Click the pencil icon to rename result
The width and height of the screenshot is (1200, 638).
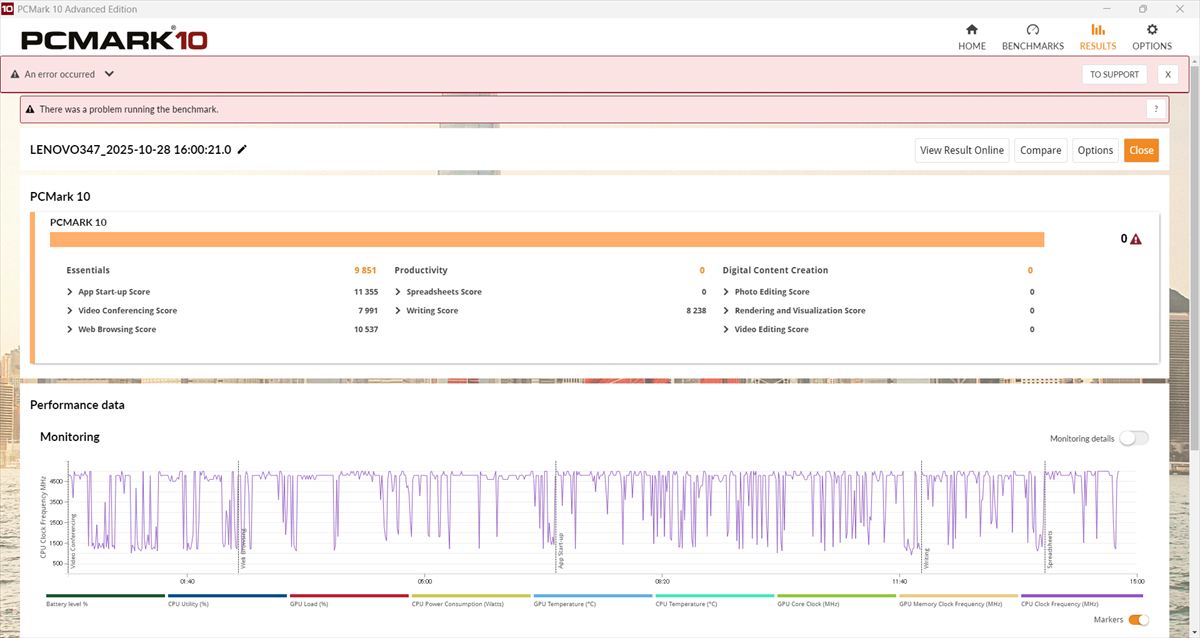pos(242,150)
